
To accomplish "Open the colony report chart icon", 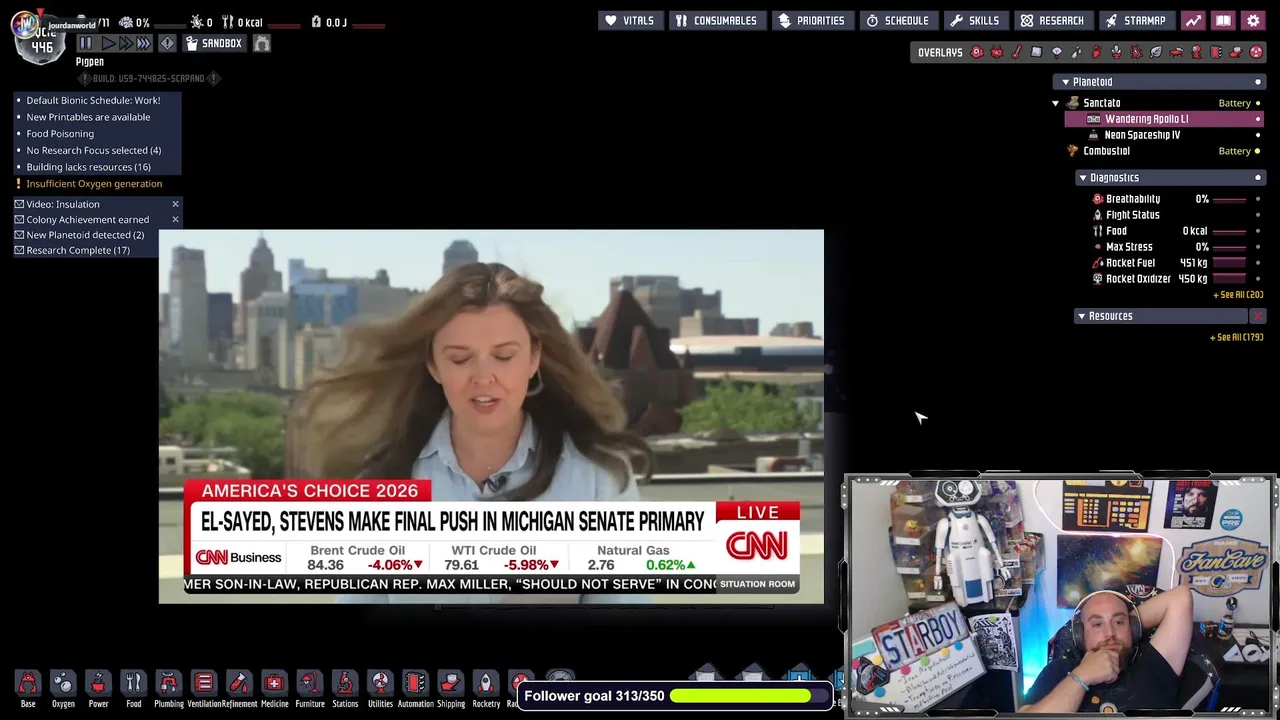I will pyautogui.click(x=1193, y=20).
